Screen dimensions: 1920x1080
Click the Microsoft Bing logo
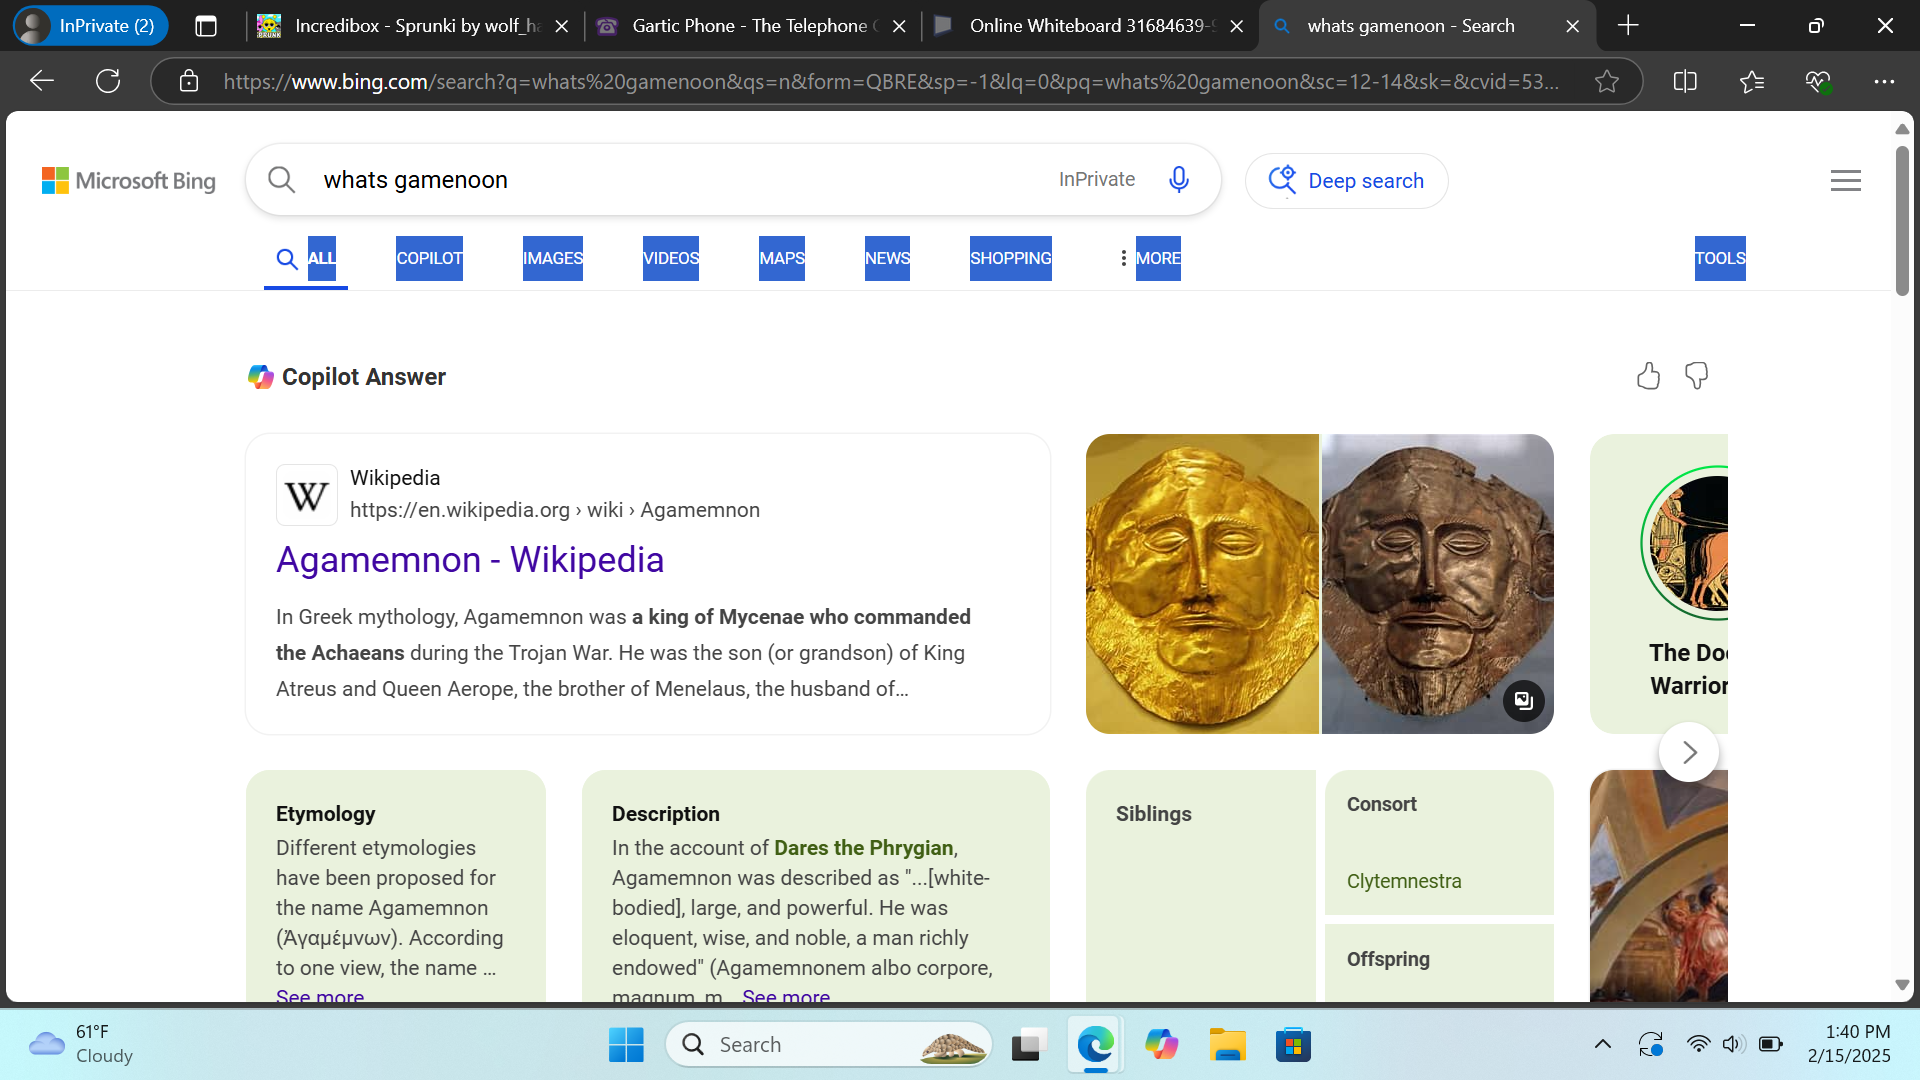(x=129, y=180)
